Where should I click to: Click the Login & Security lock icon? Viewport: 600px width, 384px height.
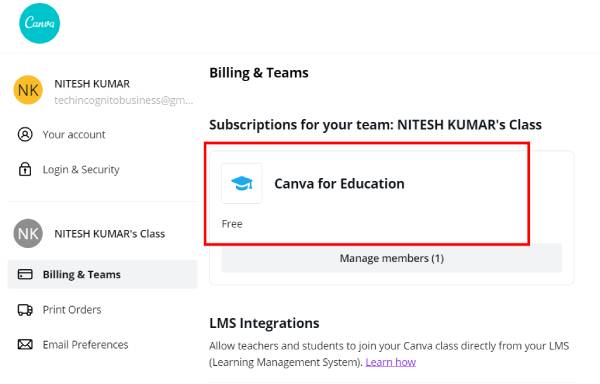(25, 169)
